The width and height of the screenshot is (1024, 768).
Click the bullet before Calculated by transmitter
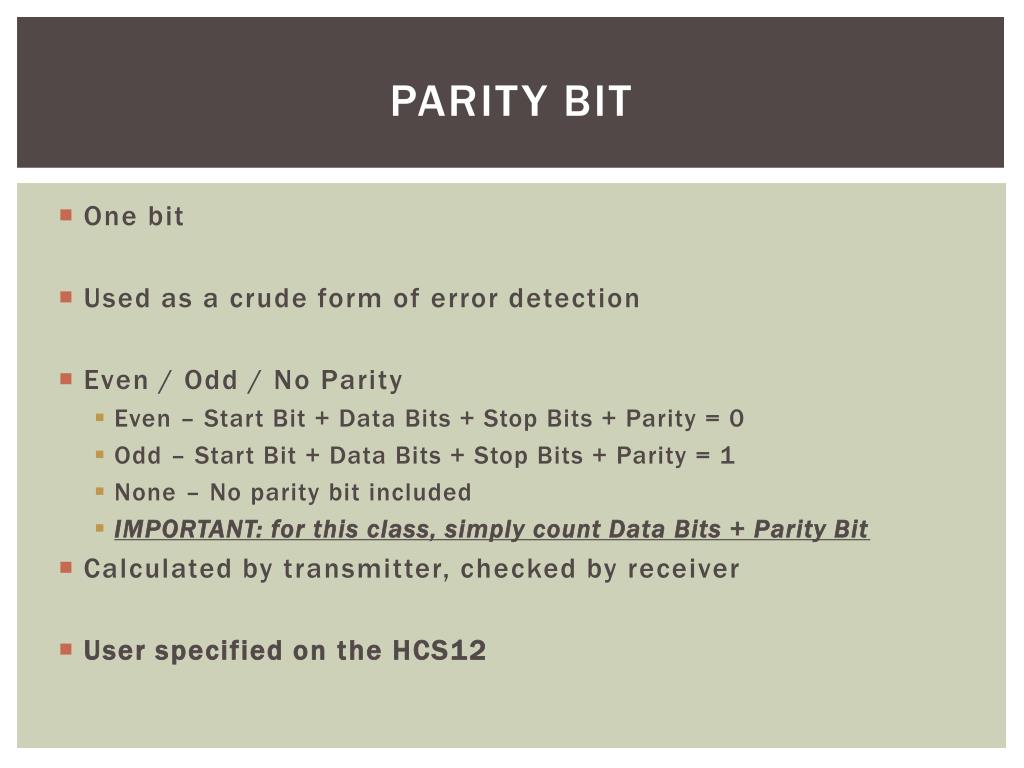tap(66, 568)
